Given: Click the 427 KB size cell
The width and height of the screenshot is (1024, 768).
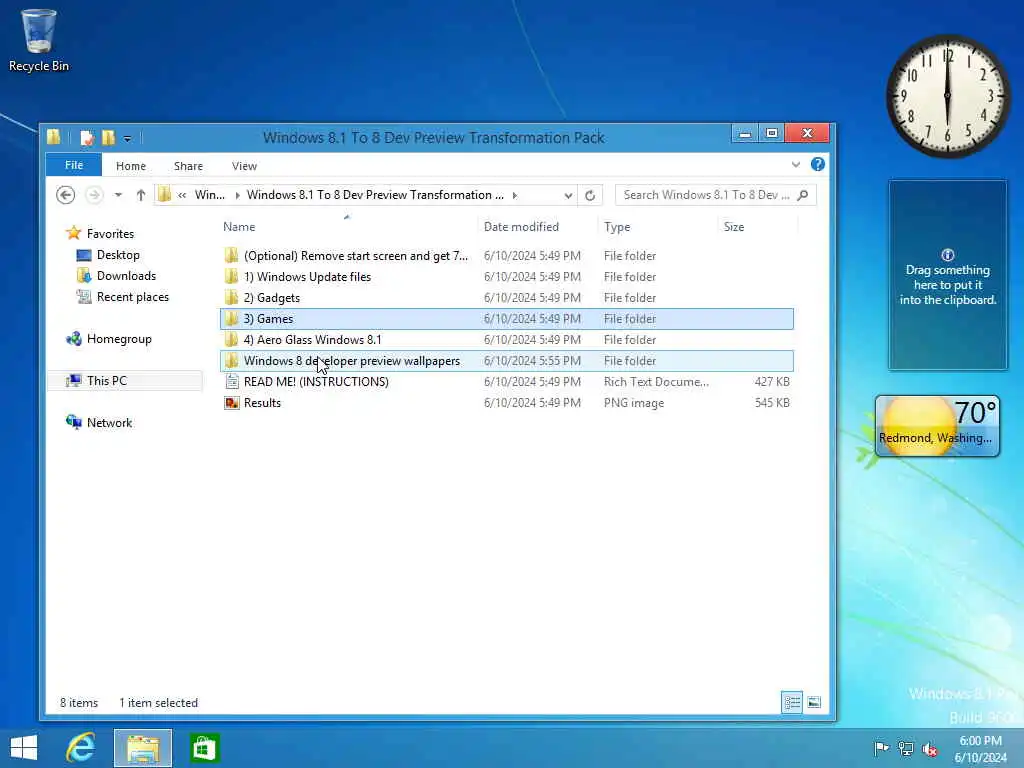Looking at the screenshot, I should [772, 381].
